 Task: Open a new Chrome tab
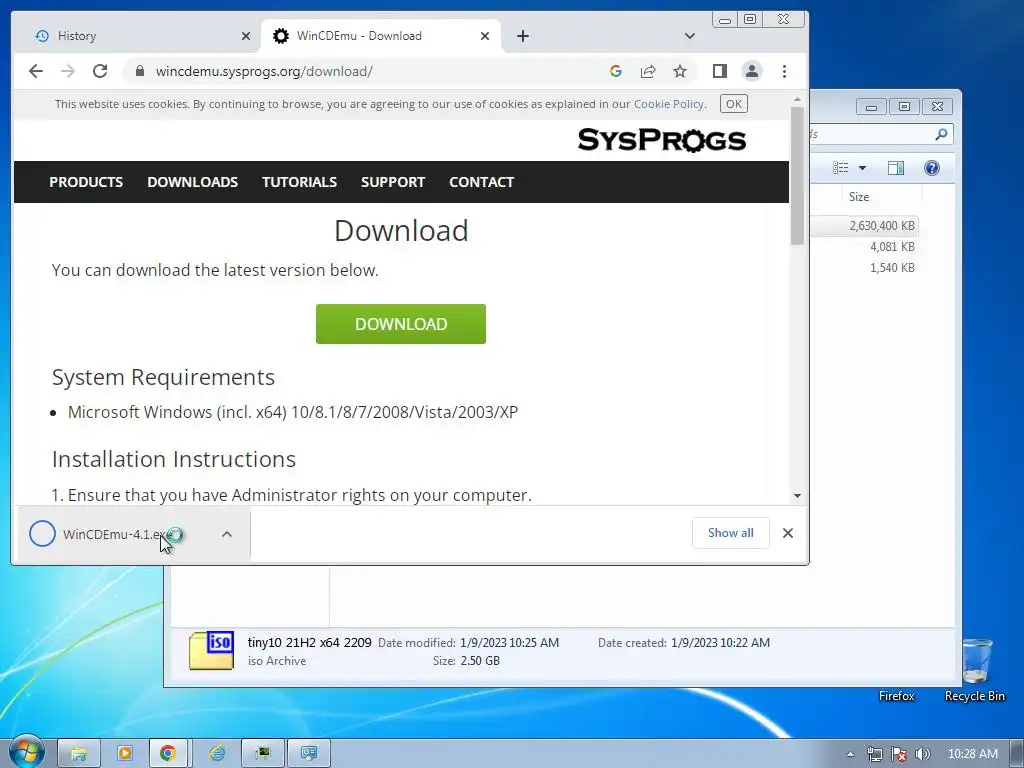coord(522,36)
